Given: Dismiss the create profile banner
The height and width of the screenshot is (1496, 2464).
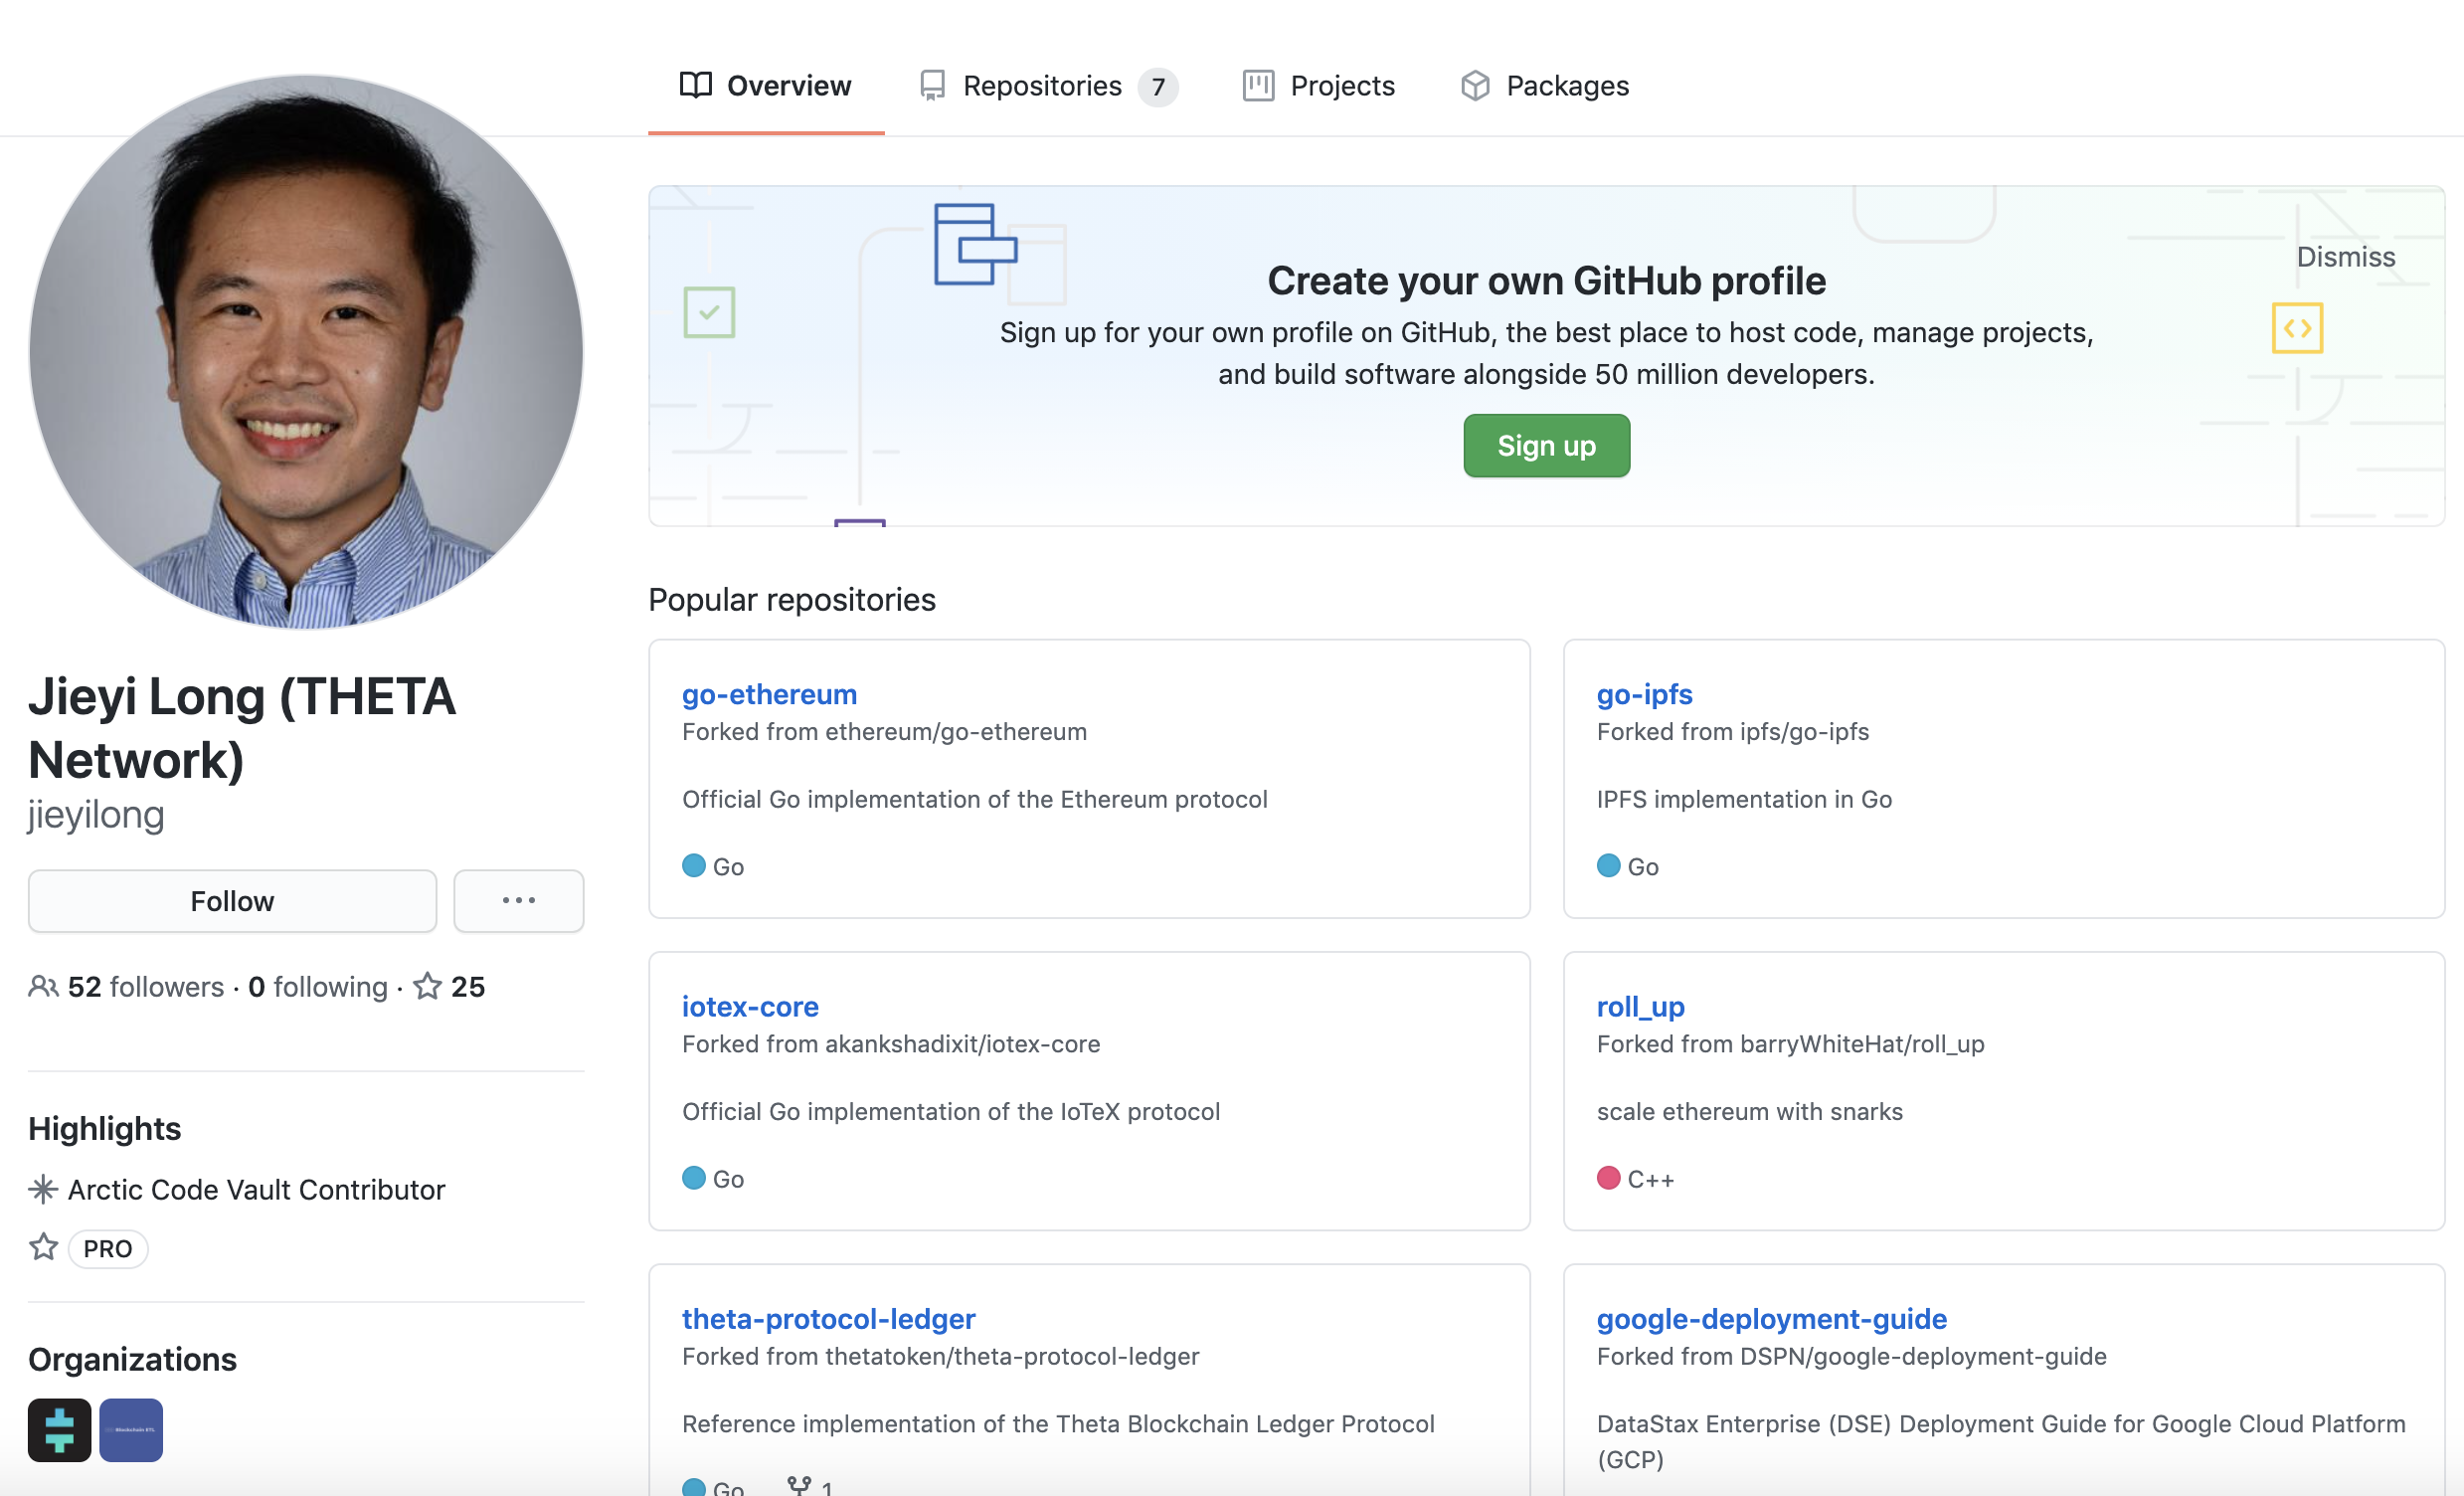Looking at the screenshot, I should point(2344,257).
